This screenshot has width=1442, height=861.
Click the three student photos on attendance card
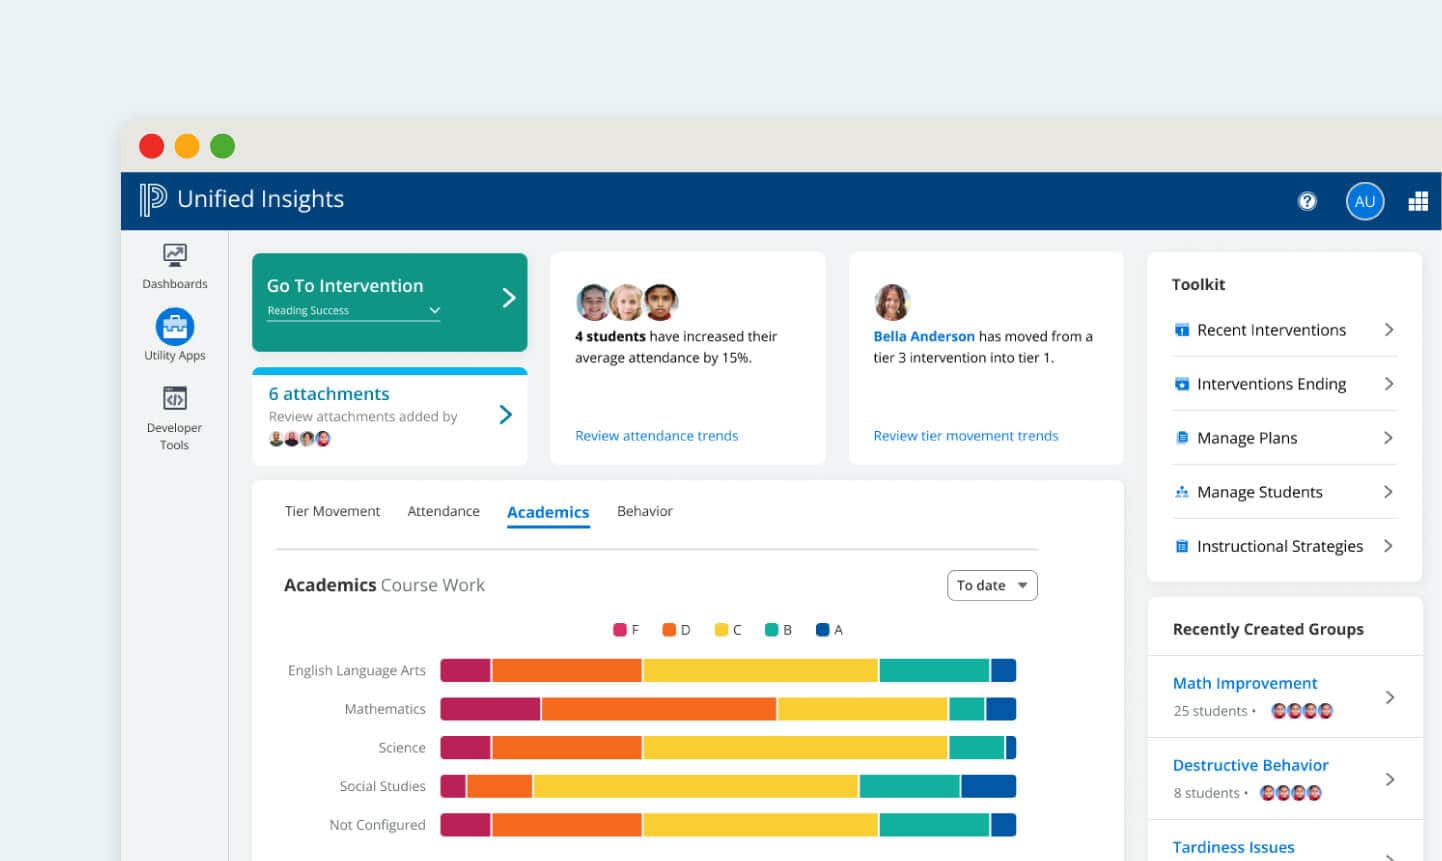click(x=627, y=302)
